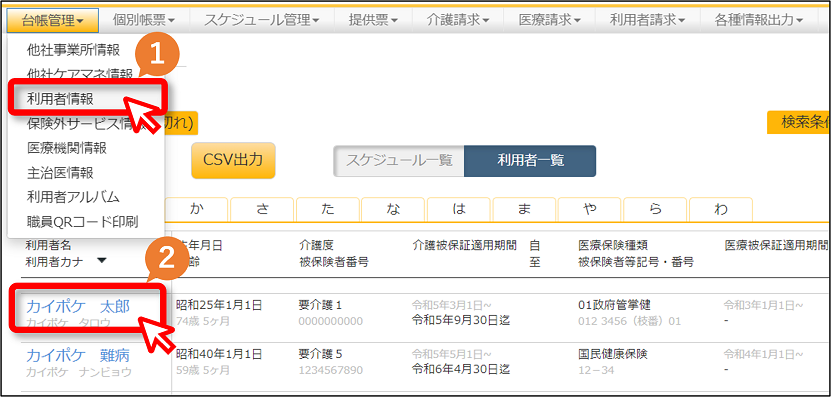This screenshot has height=397, width=831.
Task: Expand the 提供票 menu
Action: [x=374, y=21]
